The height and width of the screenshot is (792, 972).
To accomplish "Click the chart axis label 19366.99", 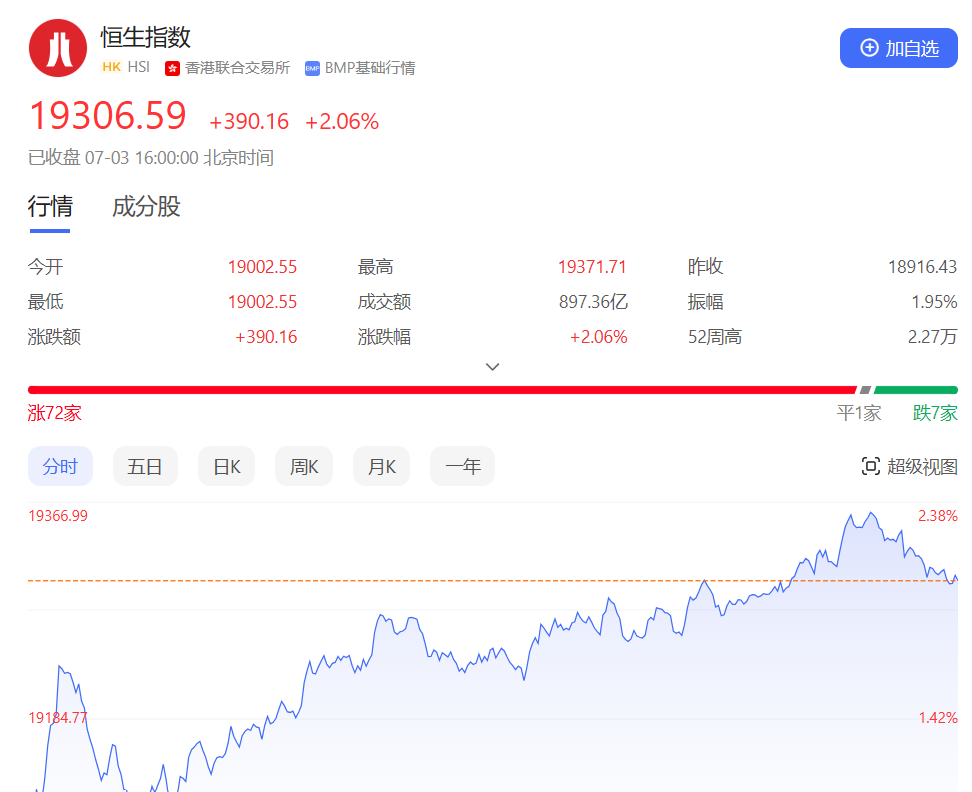I will [x=58, y=516].
